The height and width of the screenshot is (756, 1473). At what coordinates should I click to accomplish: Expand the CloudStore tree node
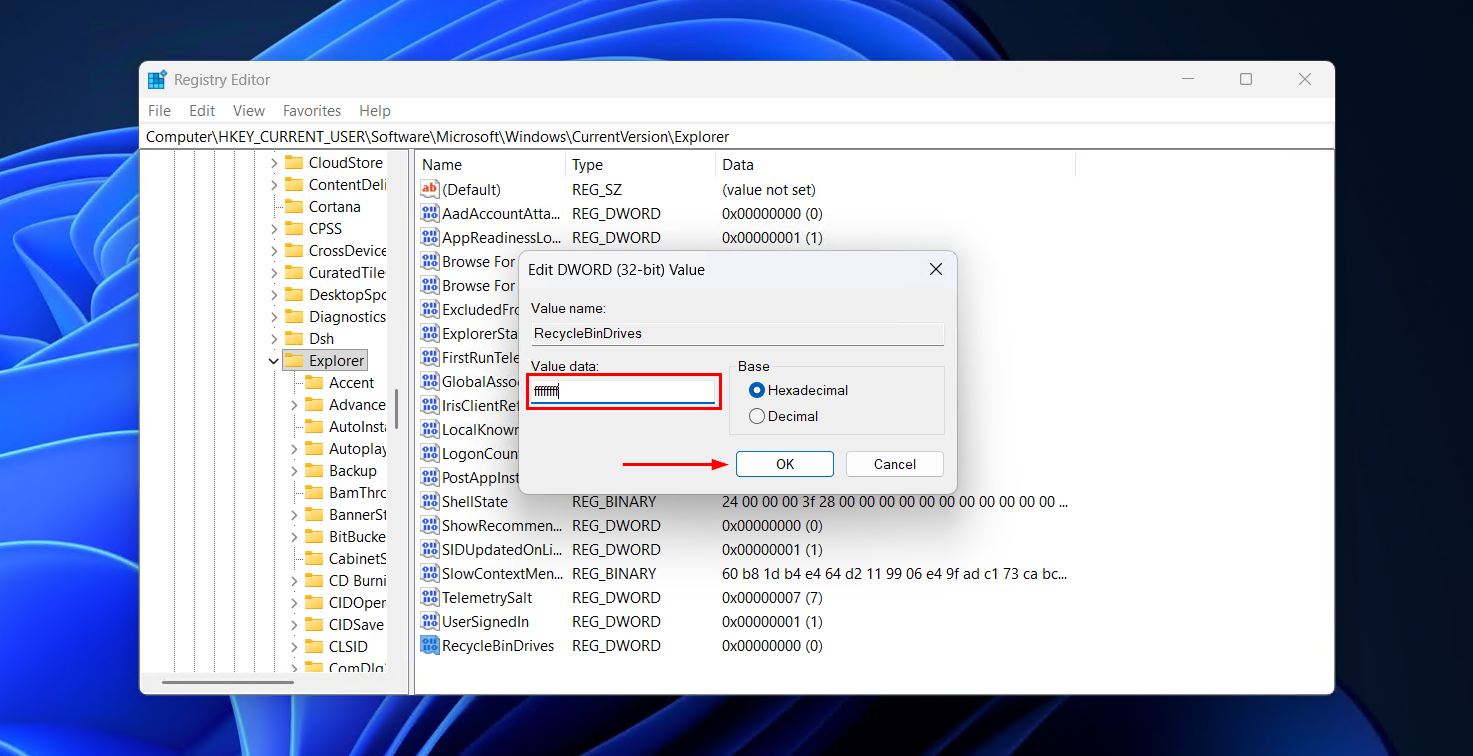[x=274, y=162]
